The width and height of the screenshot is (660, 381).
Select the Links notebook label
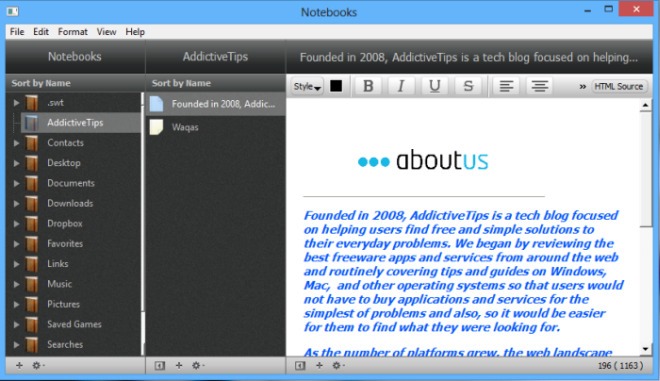tap(58, 264)
